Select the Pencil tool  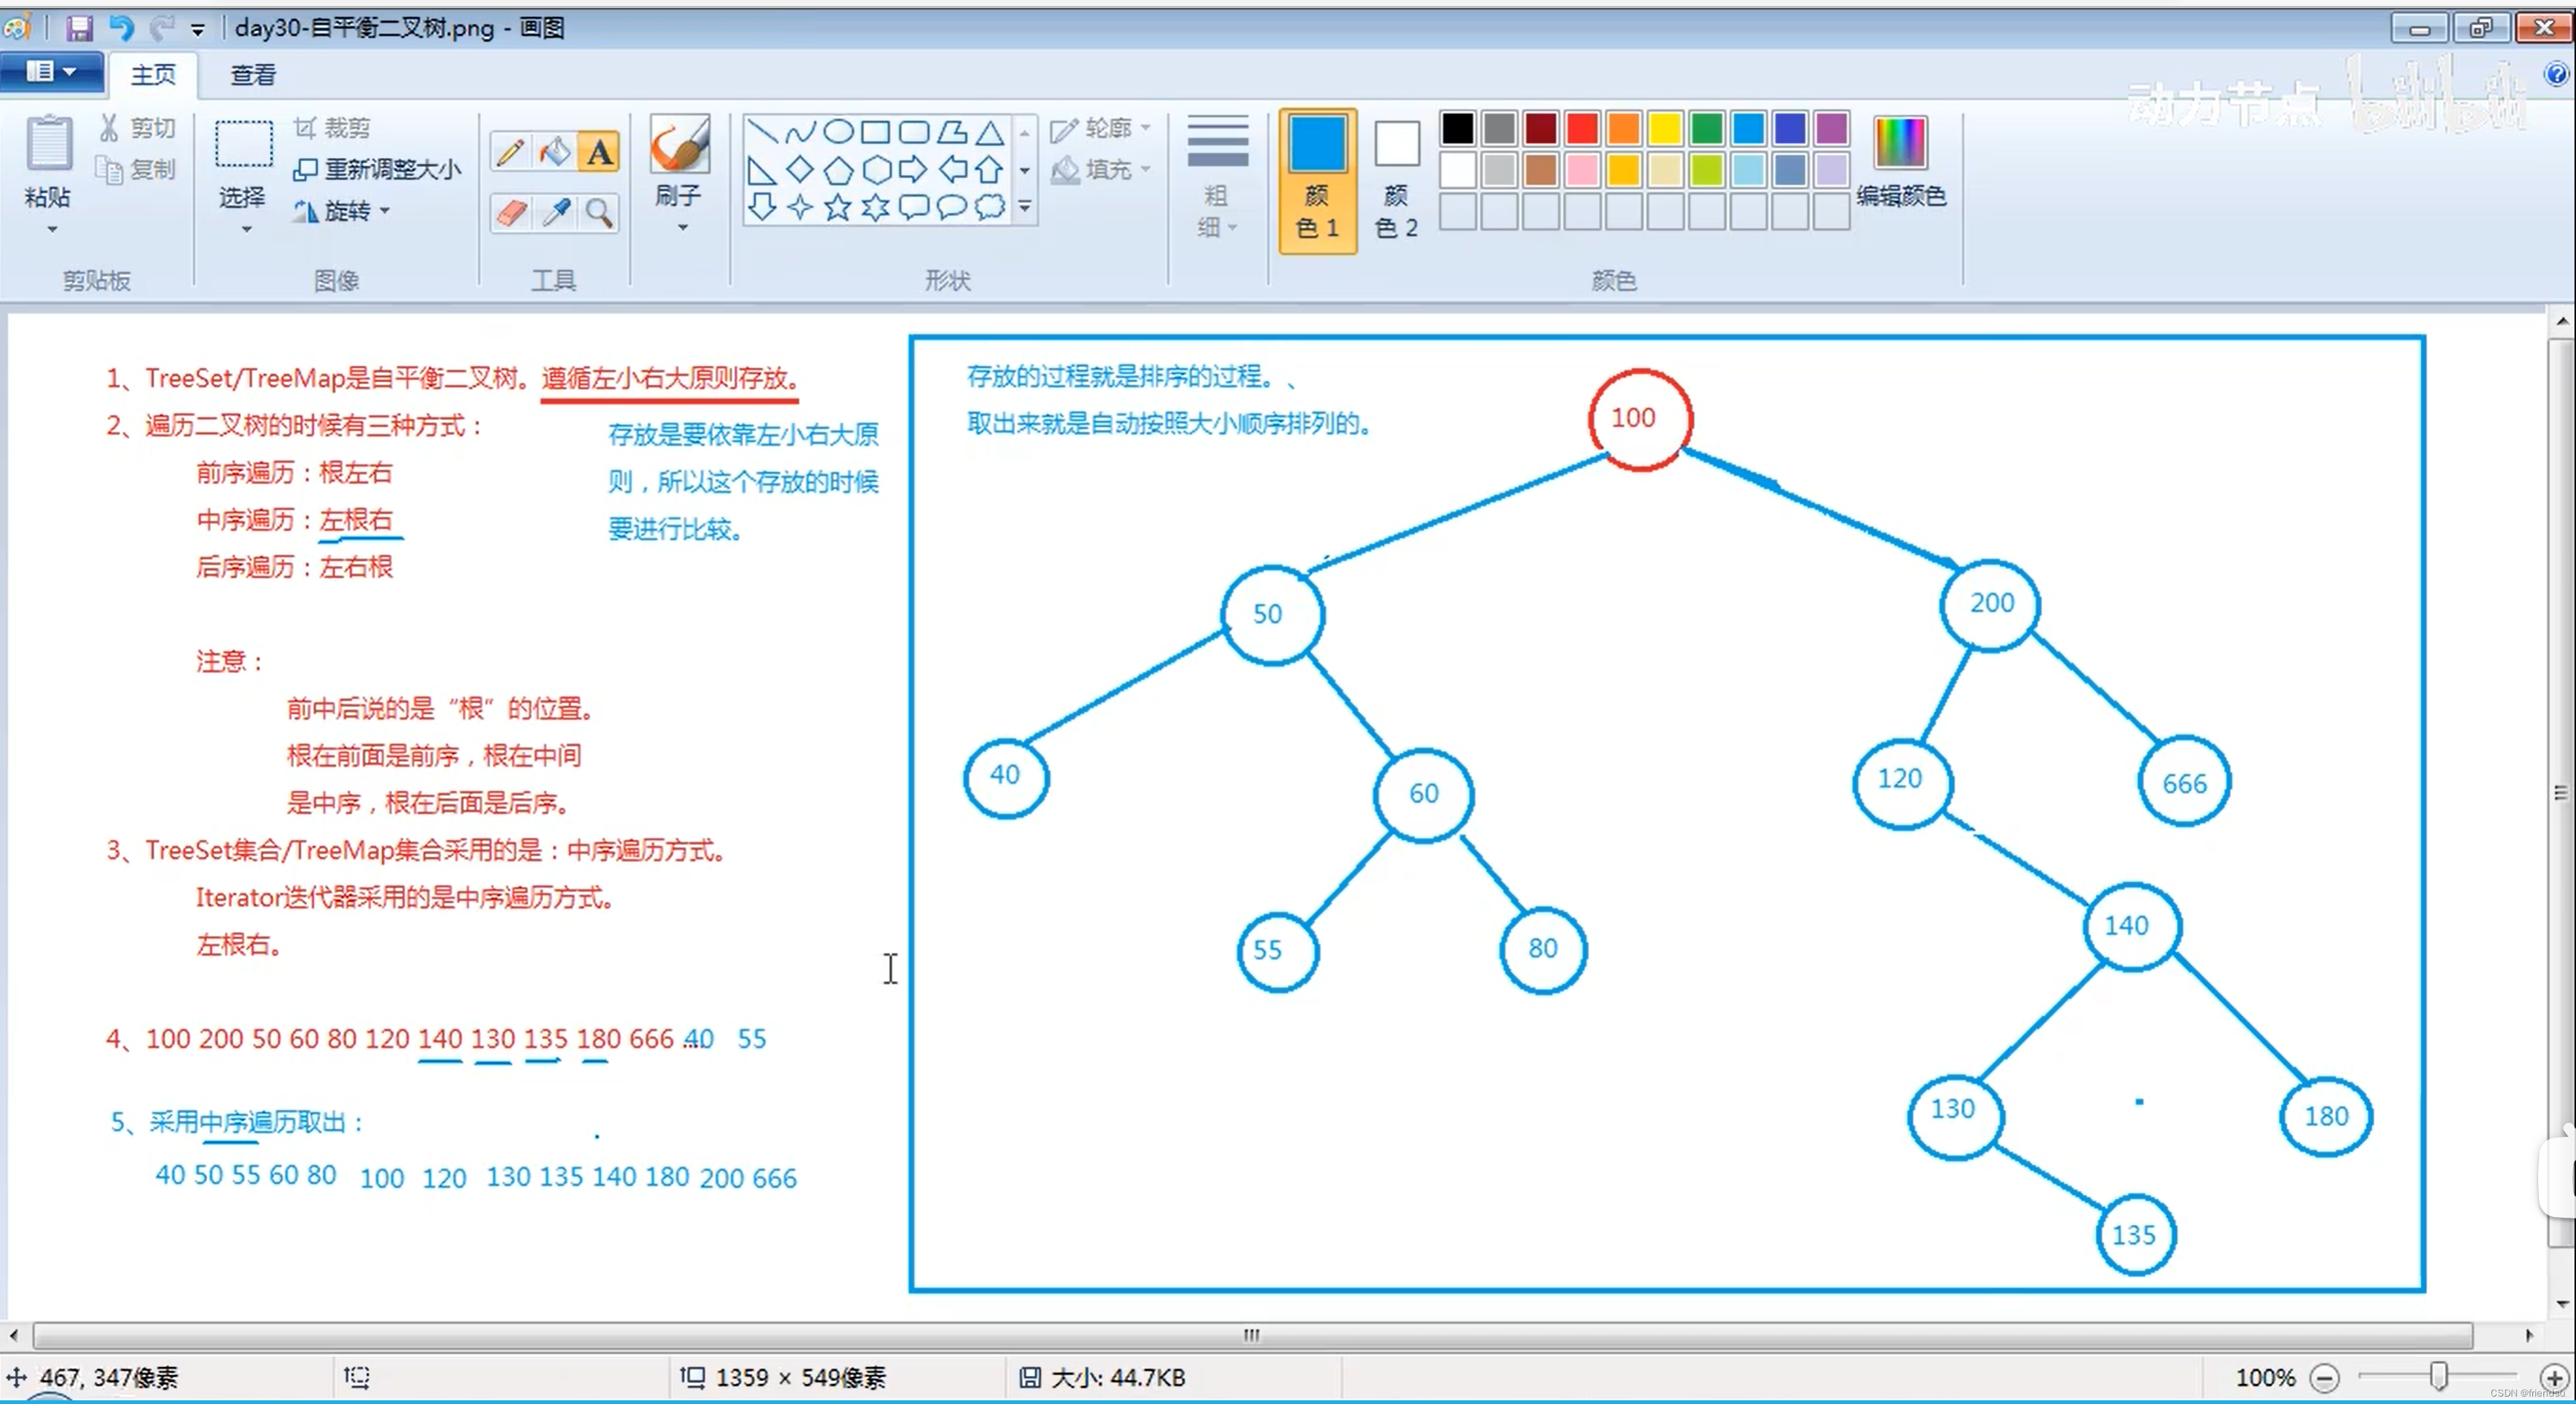pyautogui.click(x=511, y=152)
